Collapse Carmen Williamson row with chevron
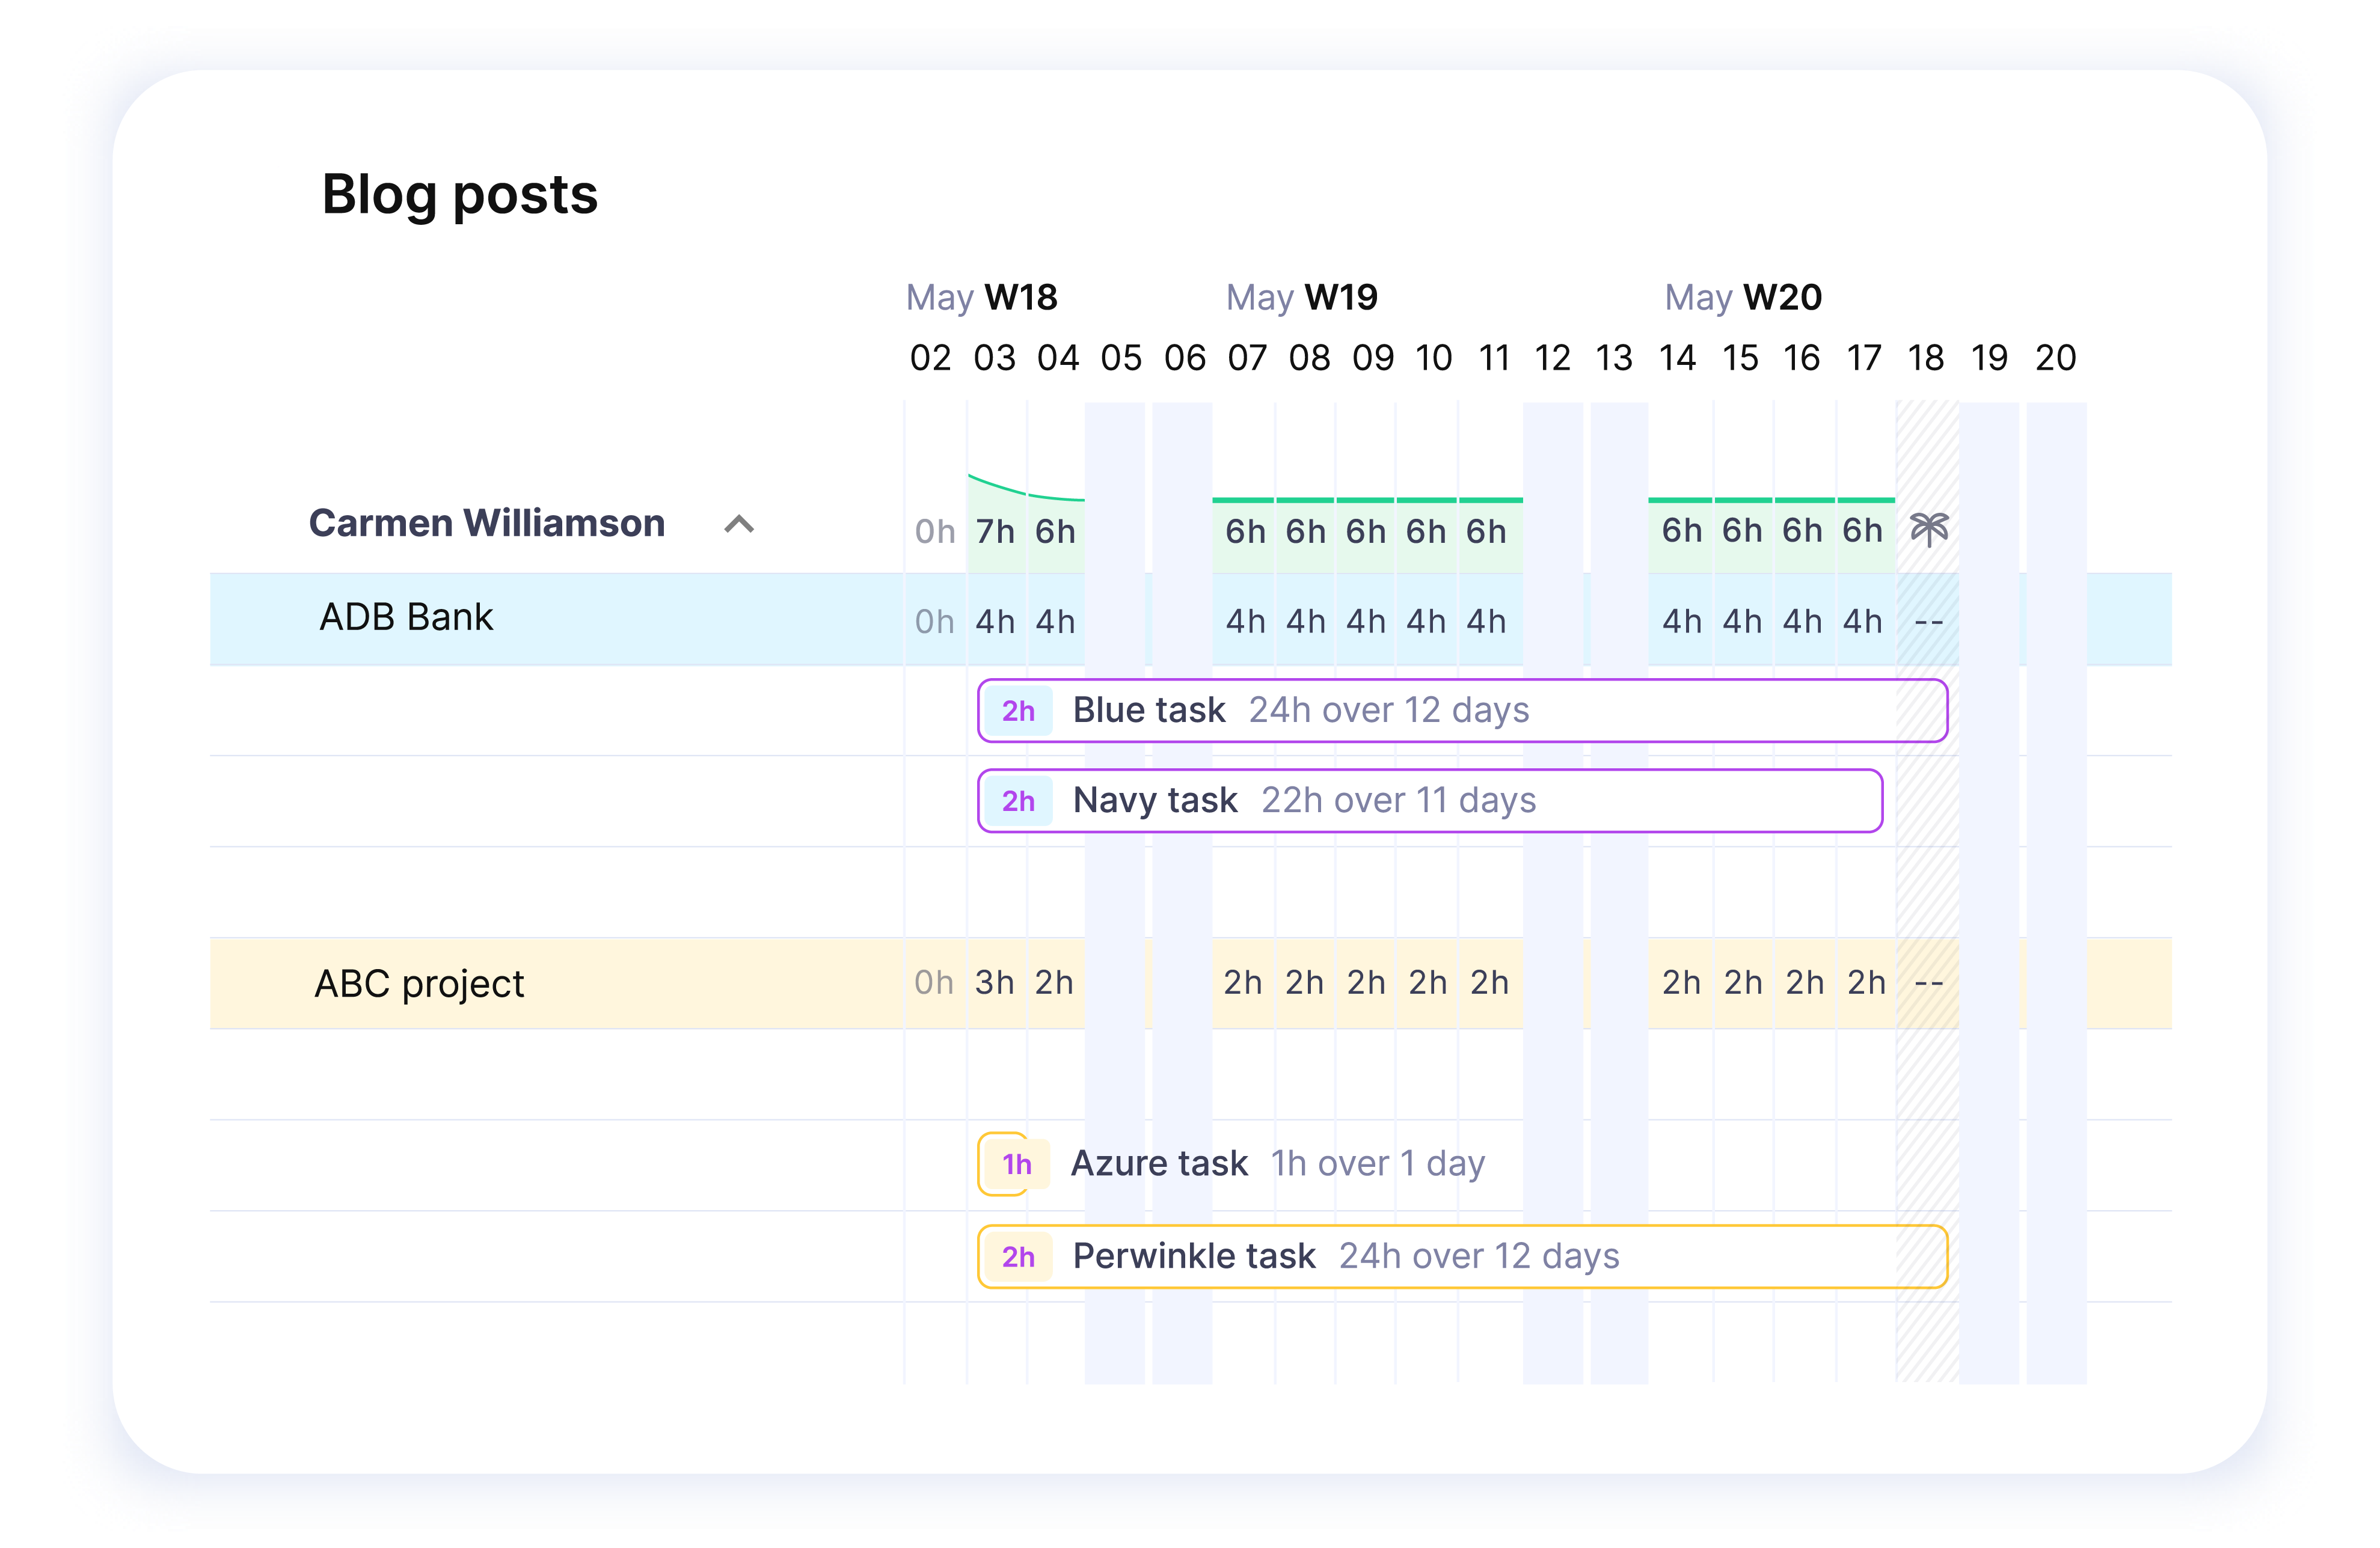 739,524
